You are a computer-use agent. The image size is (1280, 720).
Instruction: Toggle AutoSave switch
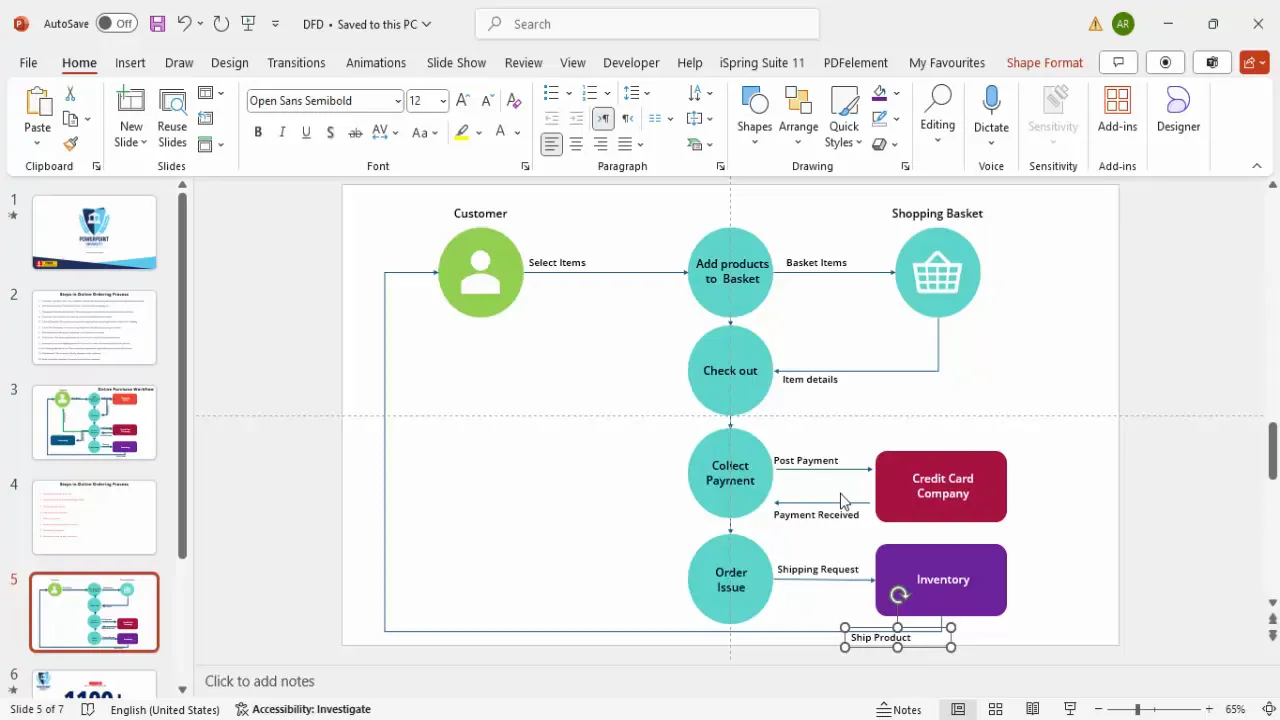(118, 23)
